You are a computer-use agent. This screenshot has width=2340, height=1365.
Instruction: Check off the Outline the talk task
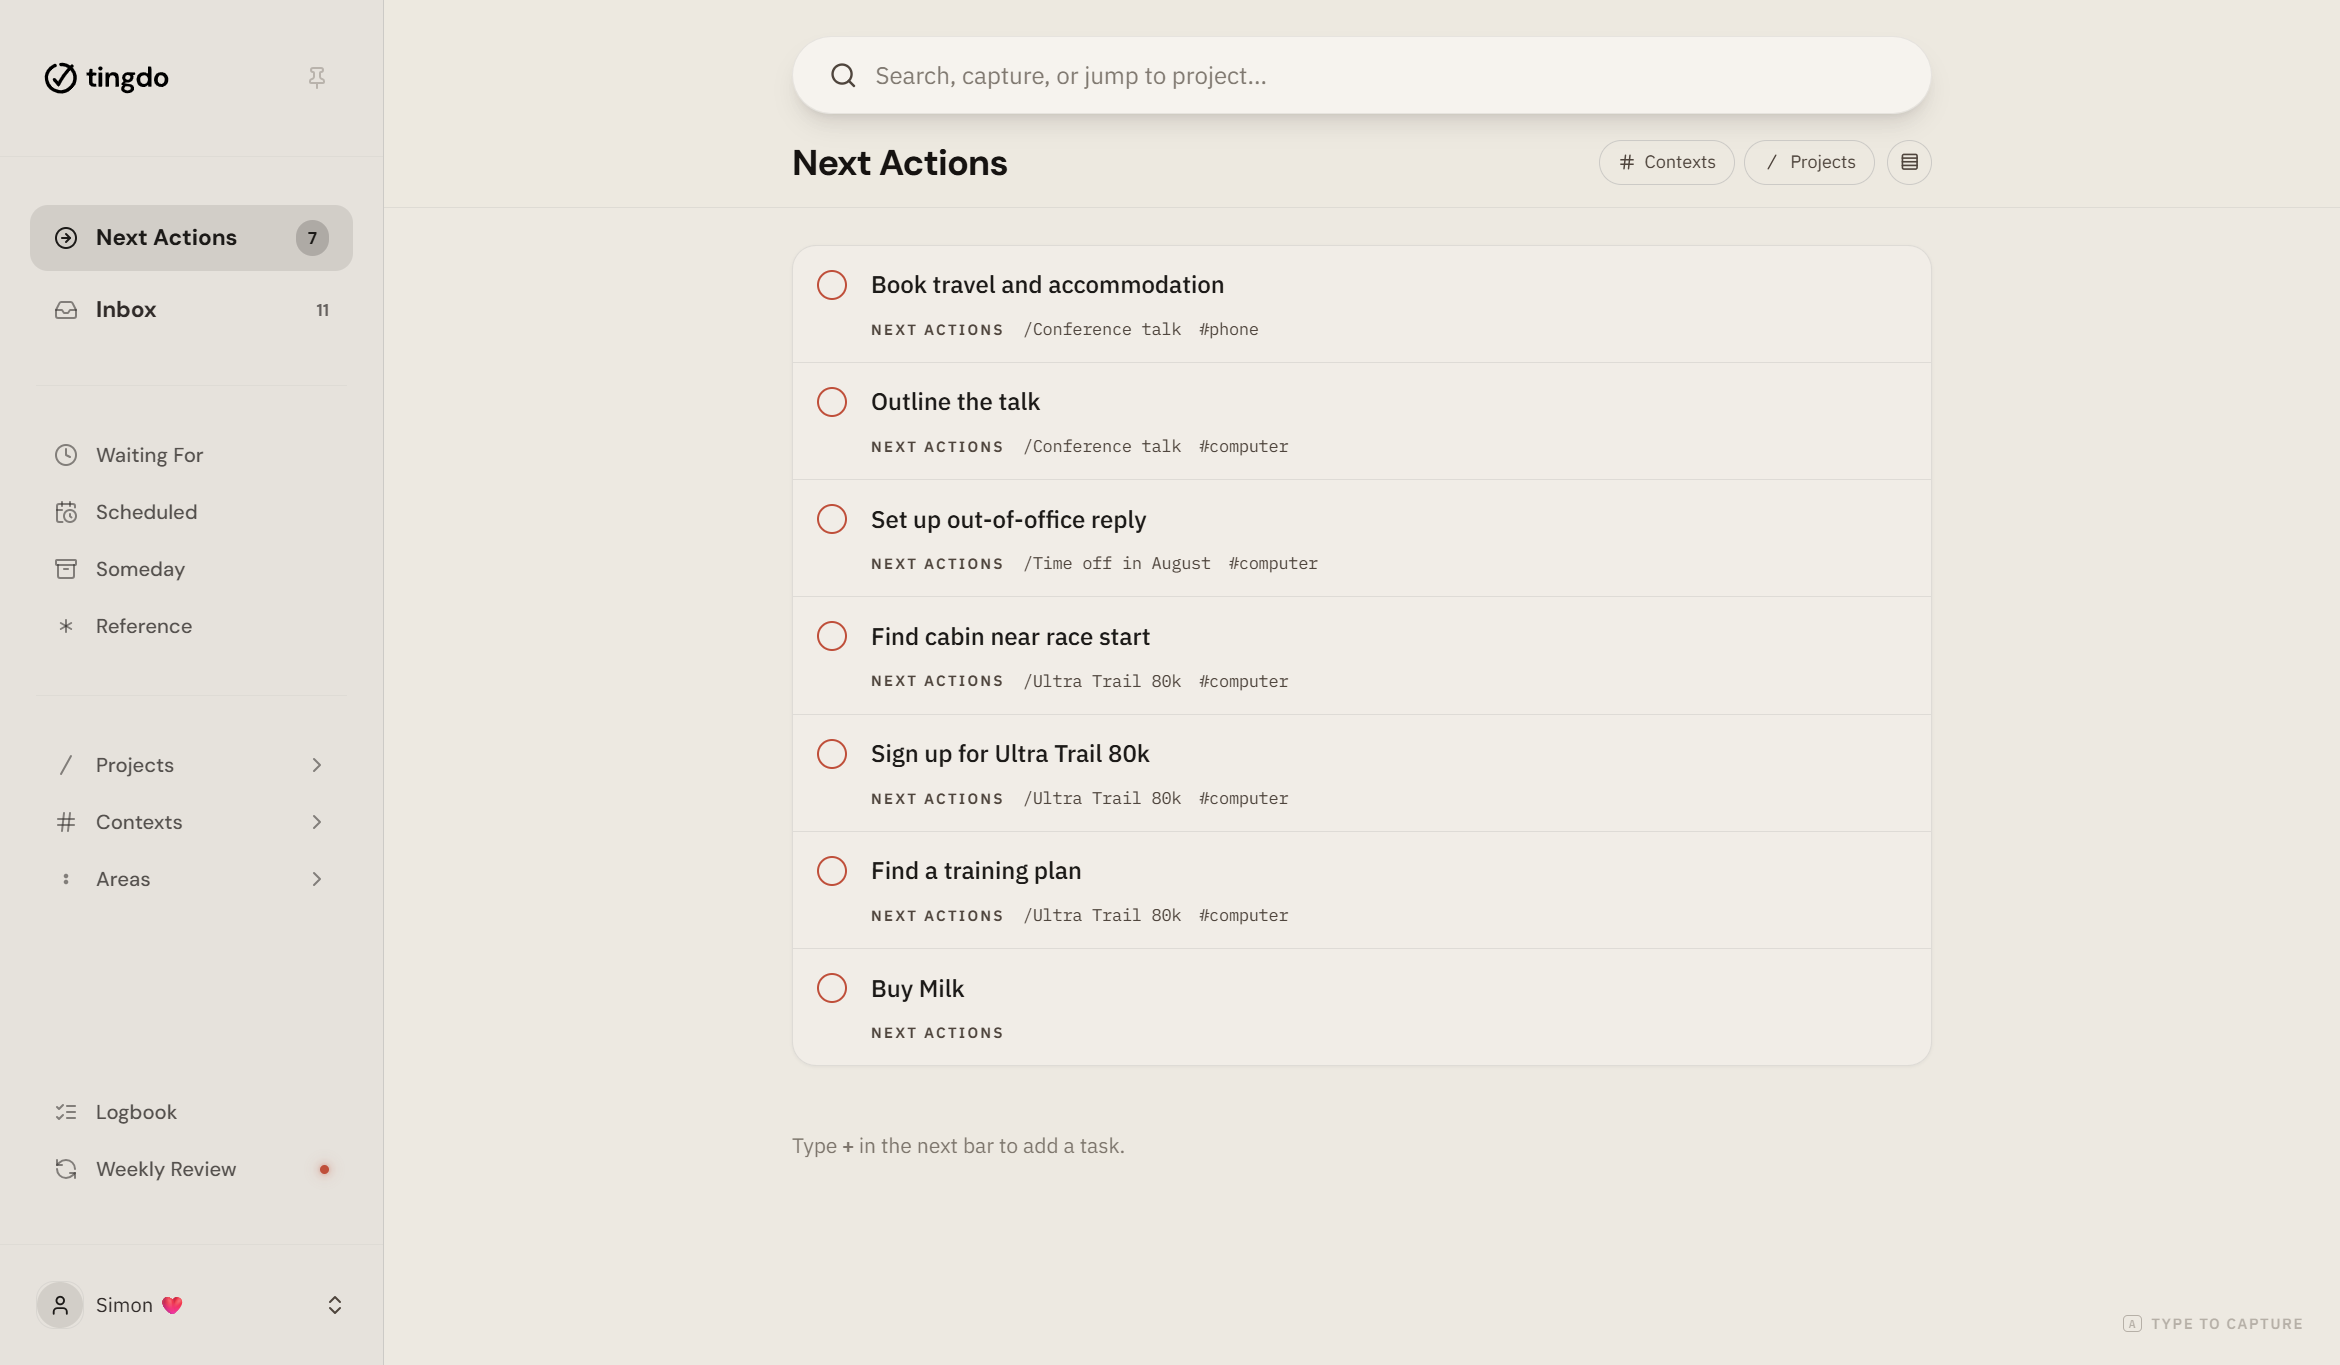832,402
